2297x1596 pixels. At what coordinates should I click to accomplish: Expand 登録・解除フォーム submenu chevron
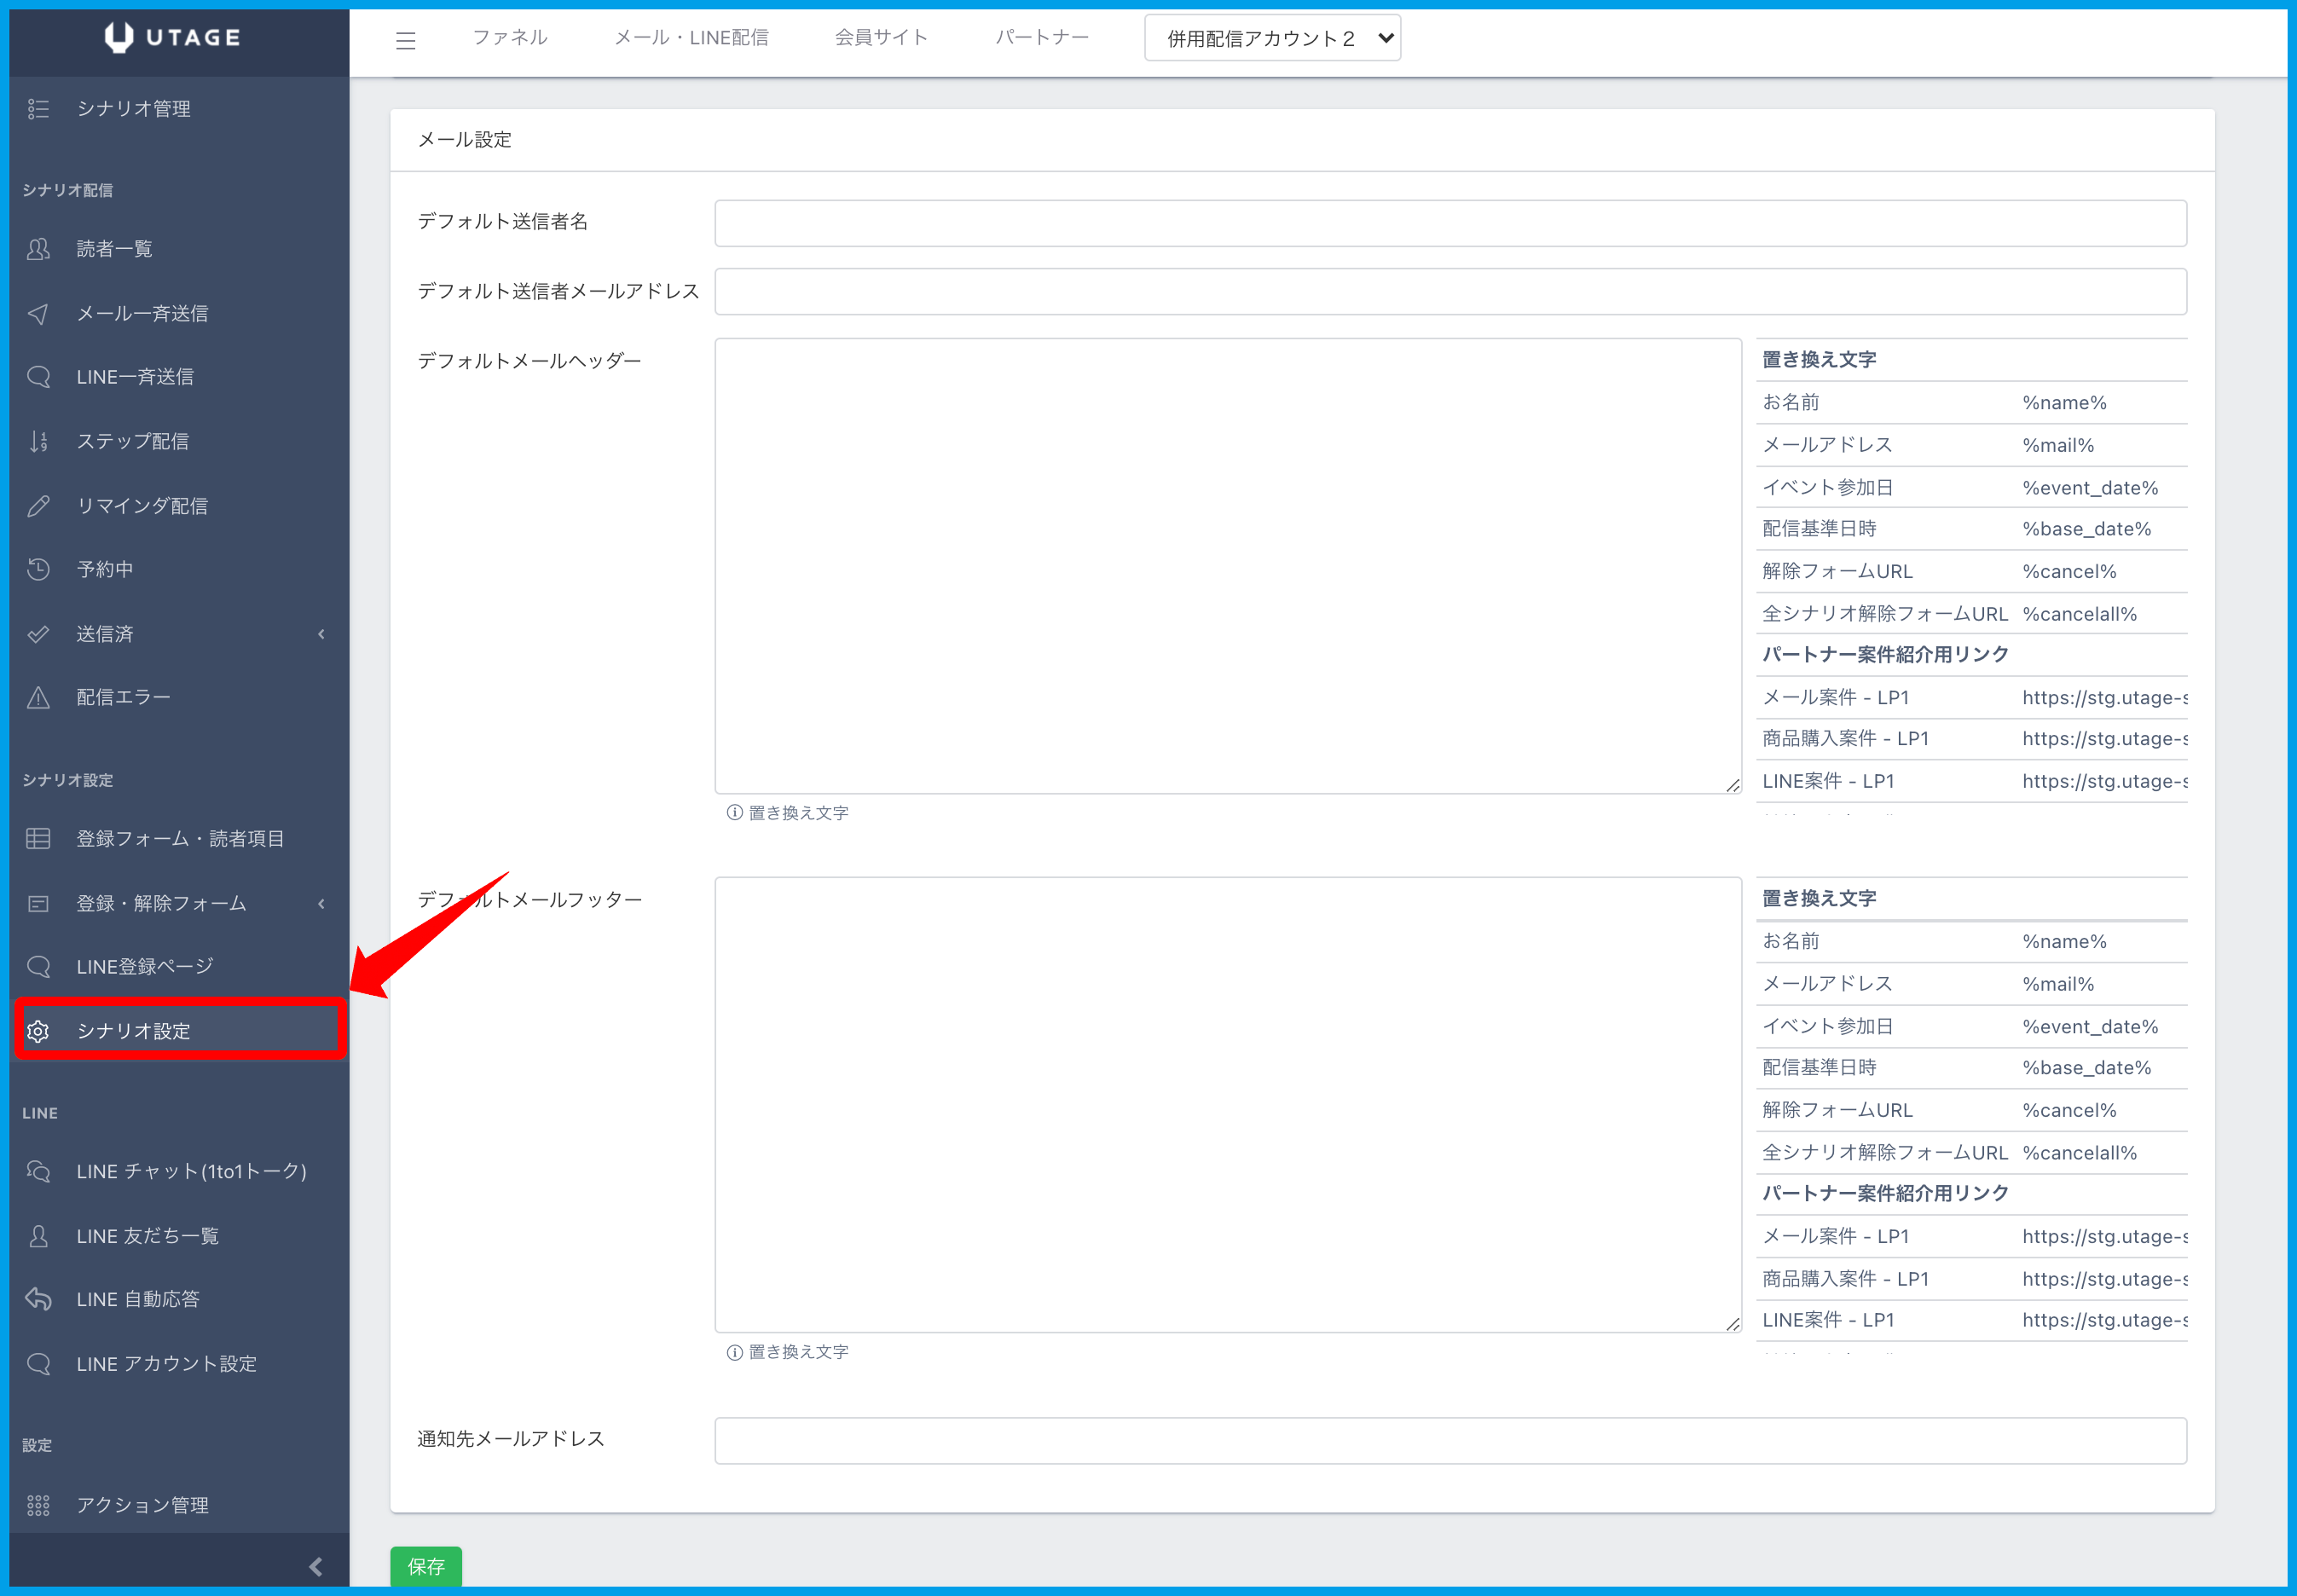[321, 904]
